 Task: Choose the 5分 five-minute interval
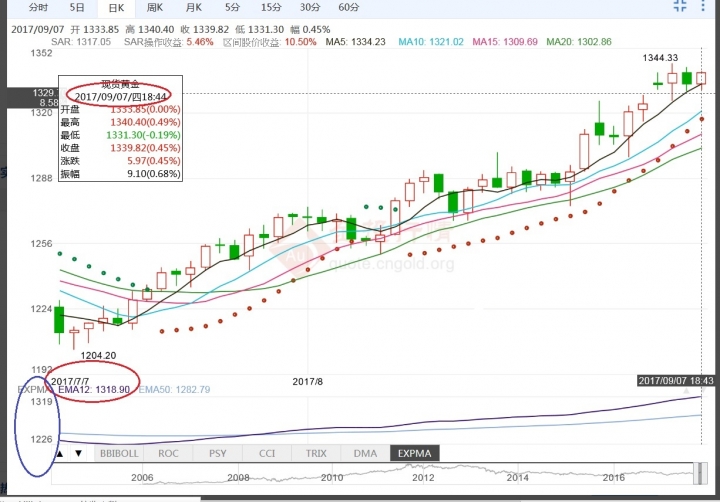tap(230, 7)
